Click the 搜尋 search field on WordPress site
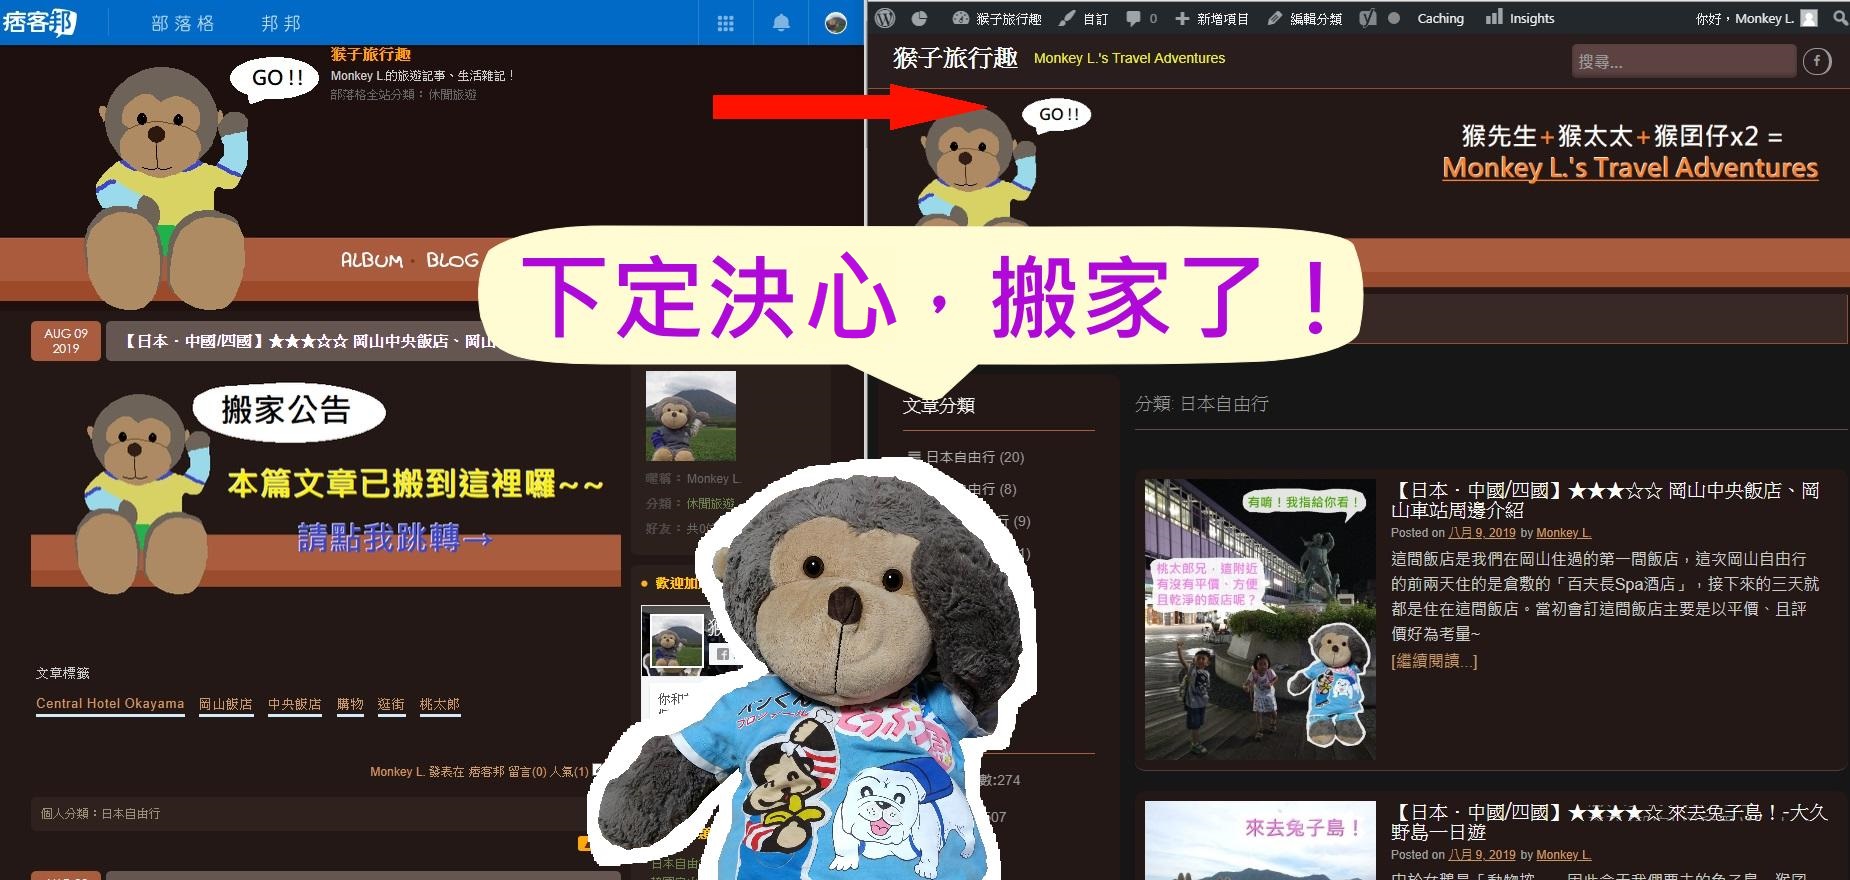1850x880 pixels. [1683, 62]
